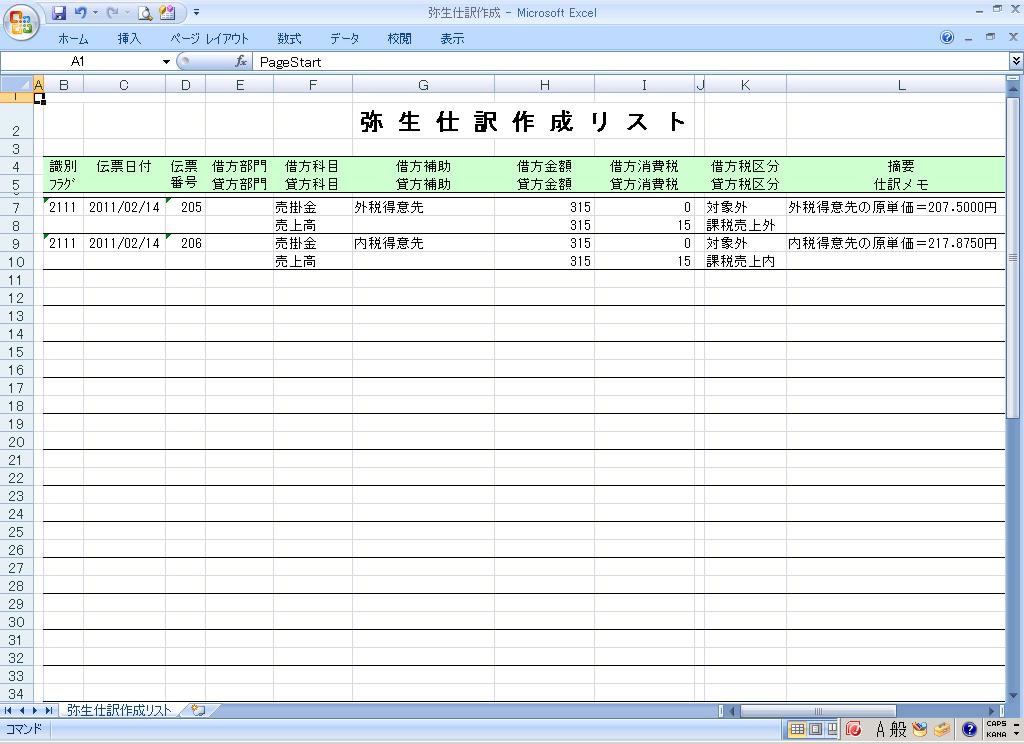Jump to the last sheet tab
Viewport: 1024px width, 744px height.
point(48,710)
